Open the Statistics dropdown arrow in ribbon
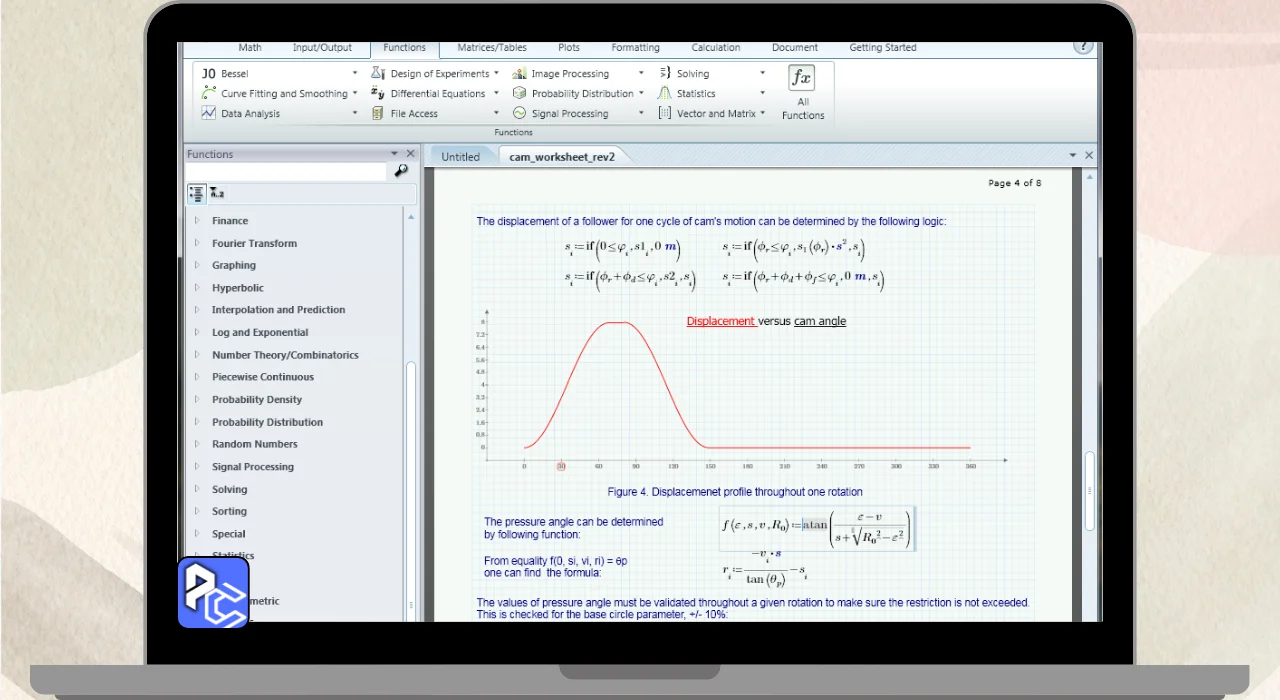The image size is (1280, 700). pyautogui.click(x=762, y=94)
